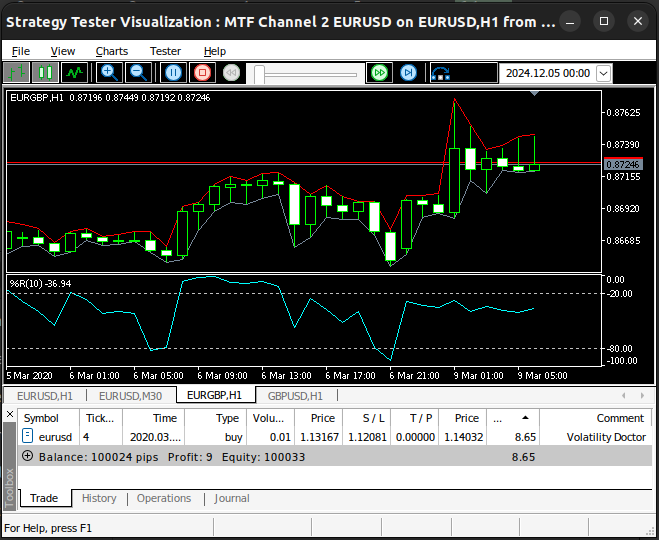The width and height of the screenshot is (659, 540).
Task: Zoom in on the chart
Action: pos(109,73)
